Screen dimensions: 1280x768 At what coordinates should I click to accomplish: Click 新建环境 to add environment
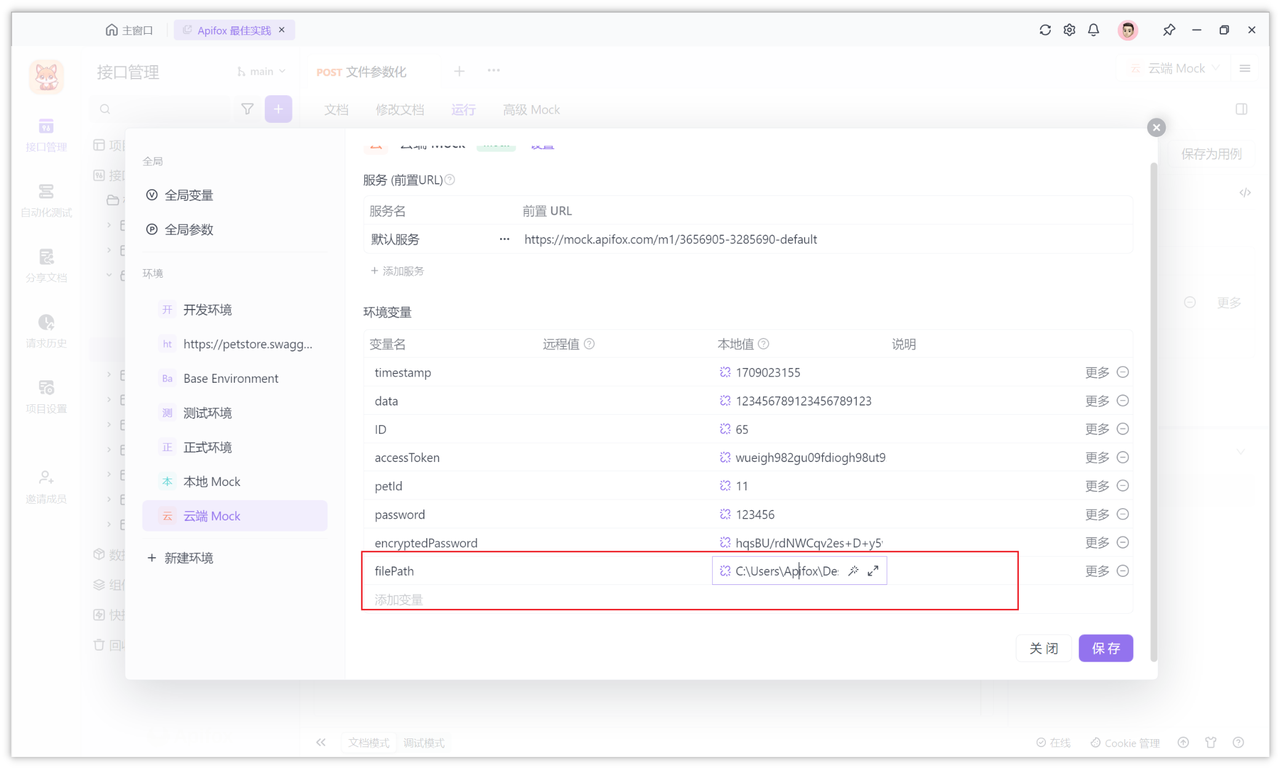tap(180, 558)
